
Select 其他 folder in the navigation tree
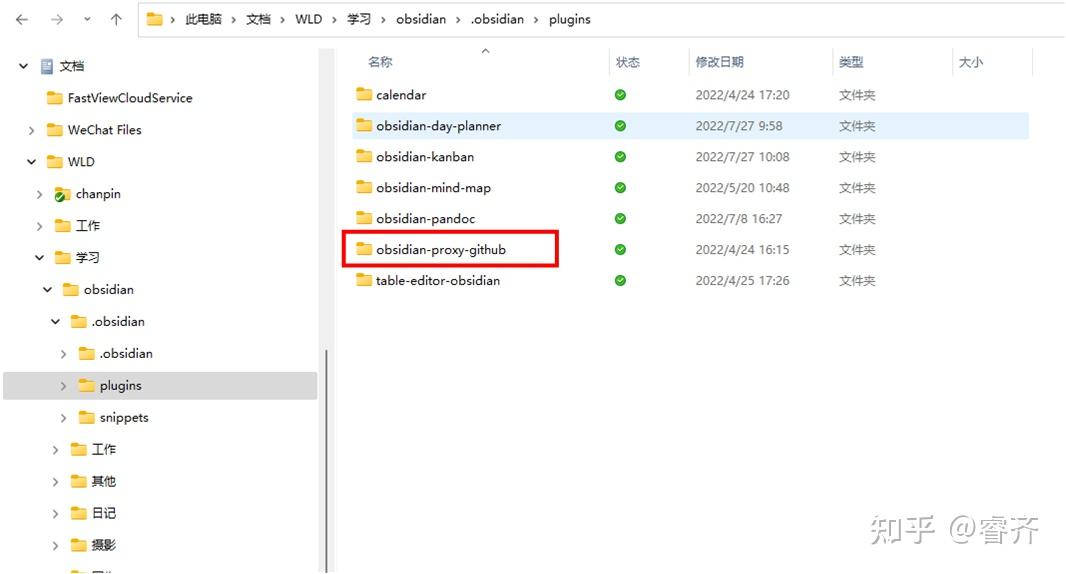[104, 481]
